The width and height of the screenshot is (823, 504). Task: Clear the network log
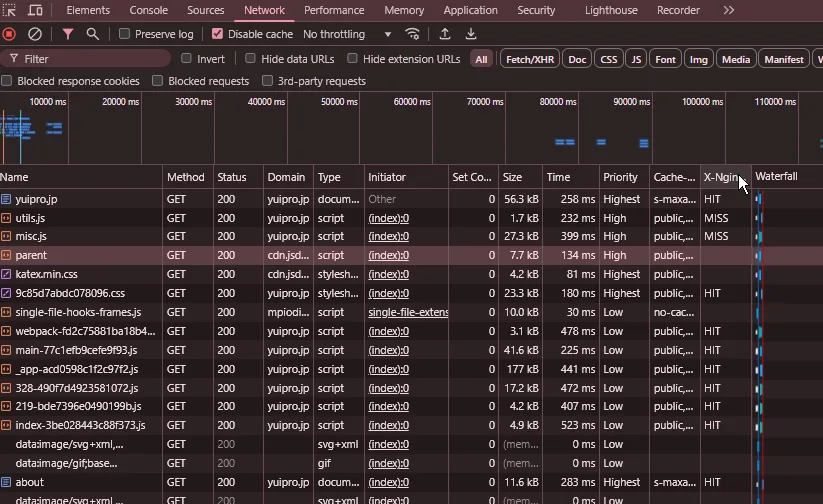[35, 34]
